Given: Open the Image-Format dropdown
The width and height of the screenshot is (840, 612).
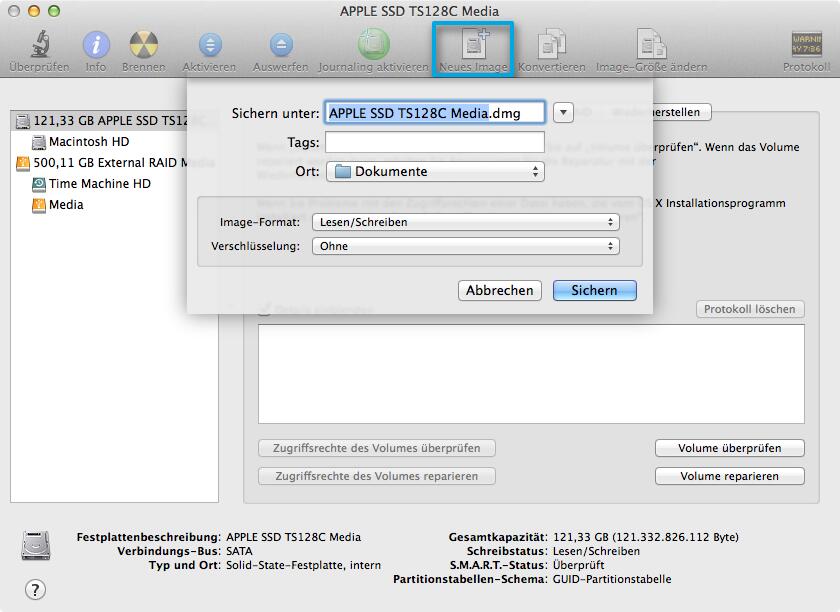Looking at the screenshot, I should tap(466, 222).
